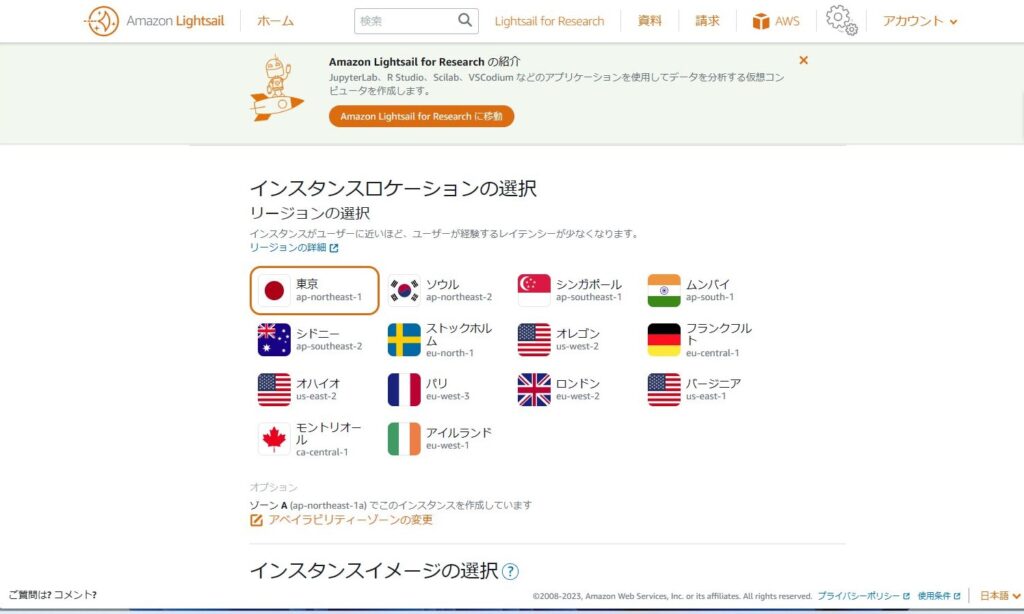1024x614 pixels.
Task: Open the AWS cube icon link
Action: coord(761,21)
